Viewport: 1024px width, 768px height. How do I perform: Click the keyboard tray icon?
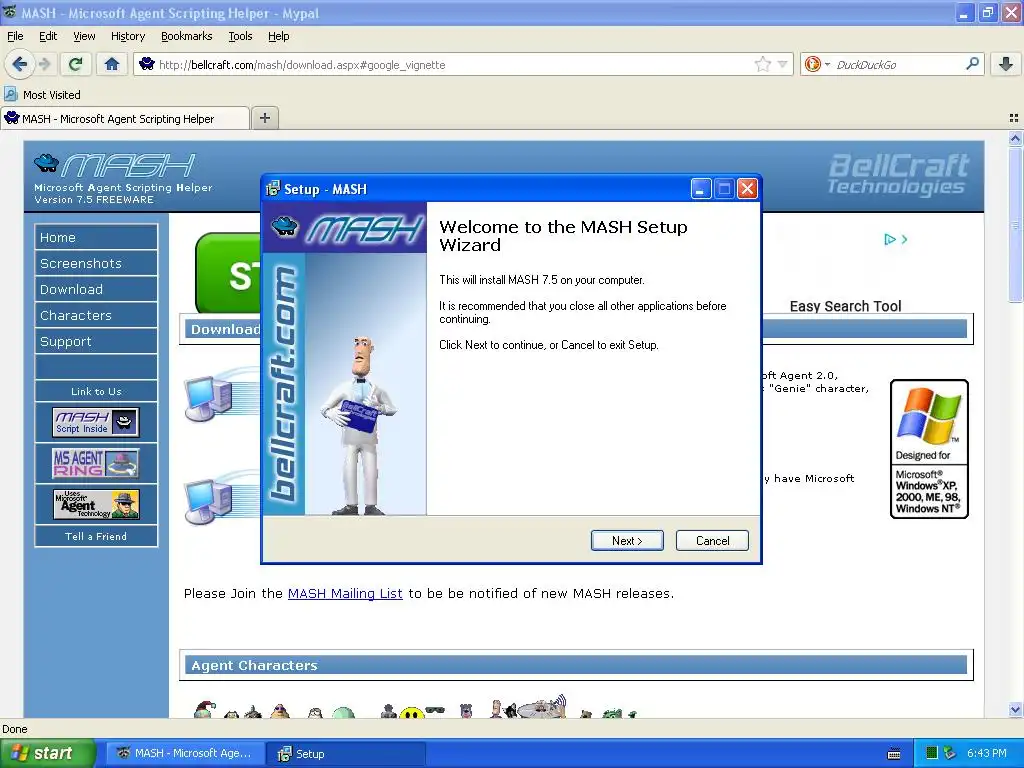(894, 754)
